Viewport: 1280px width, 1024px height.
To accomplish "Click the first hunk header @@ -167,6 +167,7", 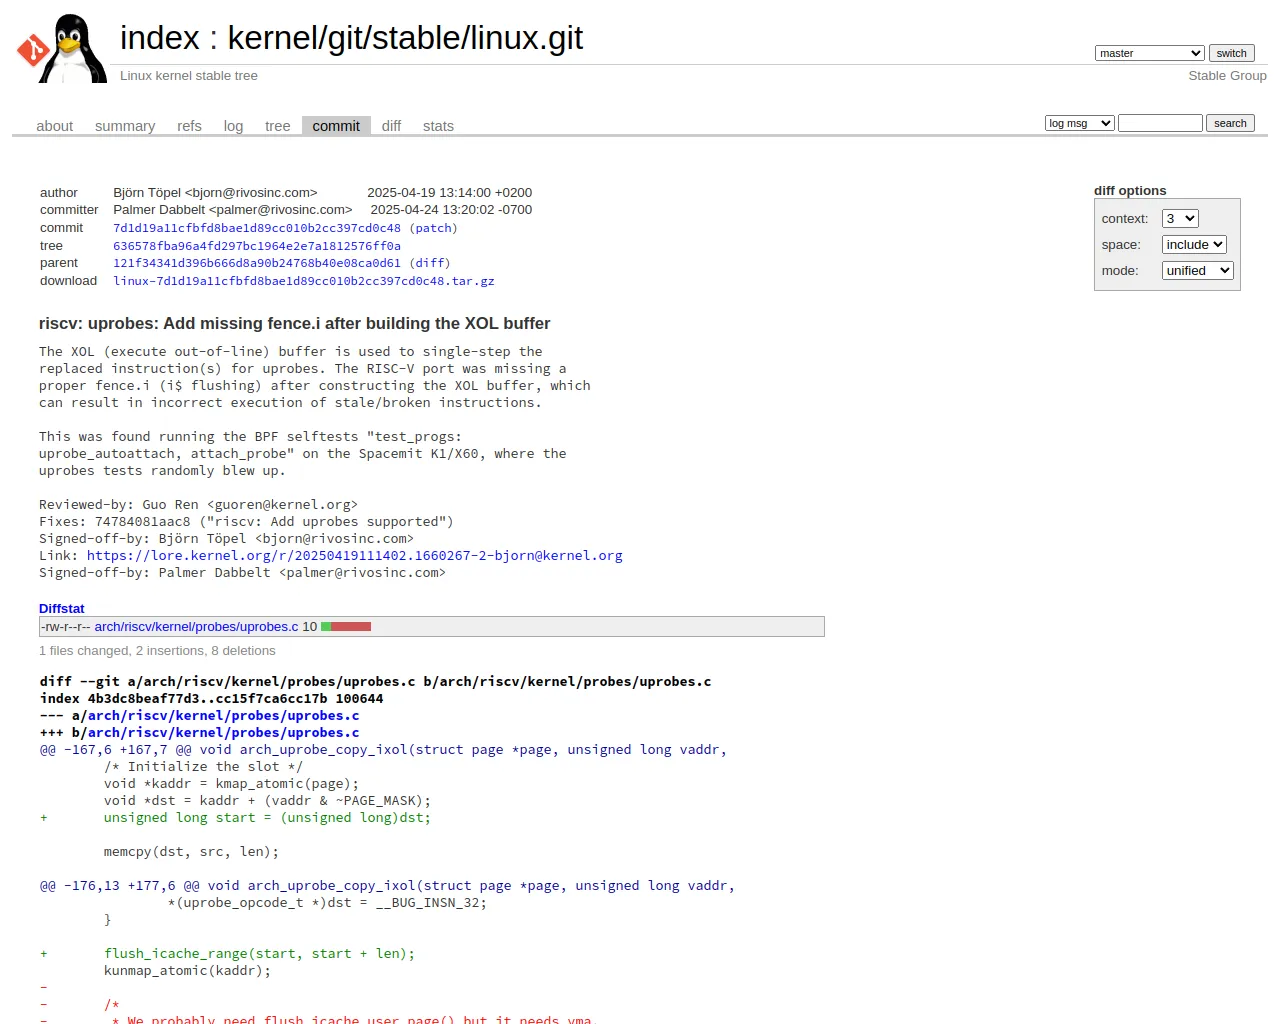I will pos(383,749).
